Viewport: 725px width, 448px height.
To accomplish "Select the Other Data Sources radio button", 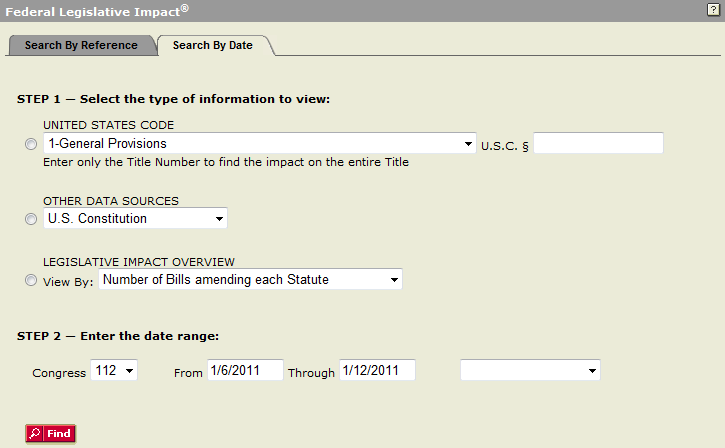I will coord(31,219).
